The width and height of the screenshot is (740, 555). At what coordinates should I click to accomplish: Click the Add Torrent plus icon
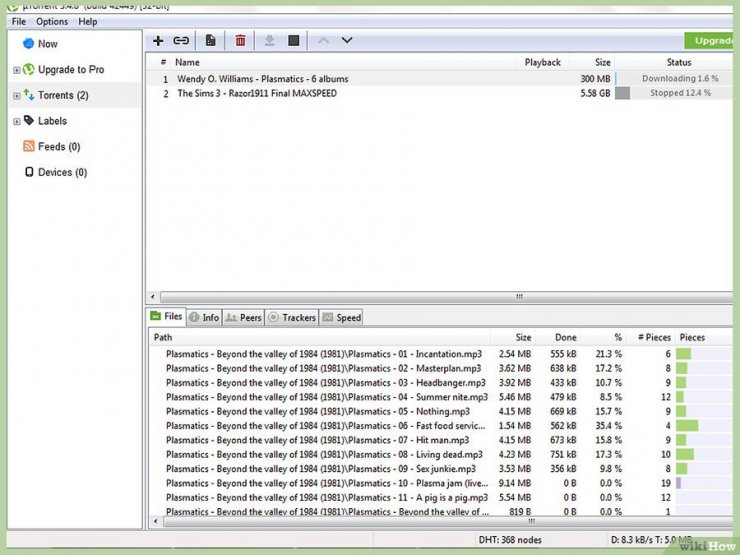pyautogui.click(x=158, y=41)
